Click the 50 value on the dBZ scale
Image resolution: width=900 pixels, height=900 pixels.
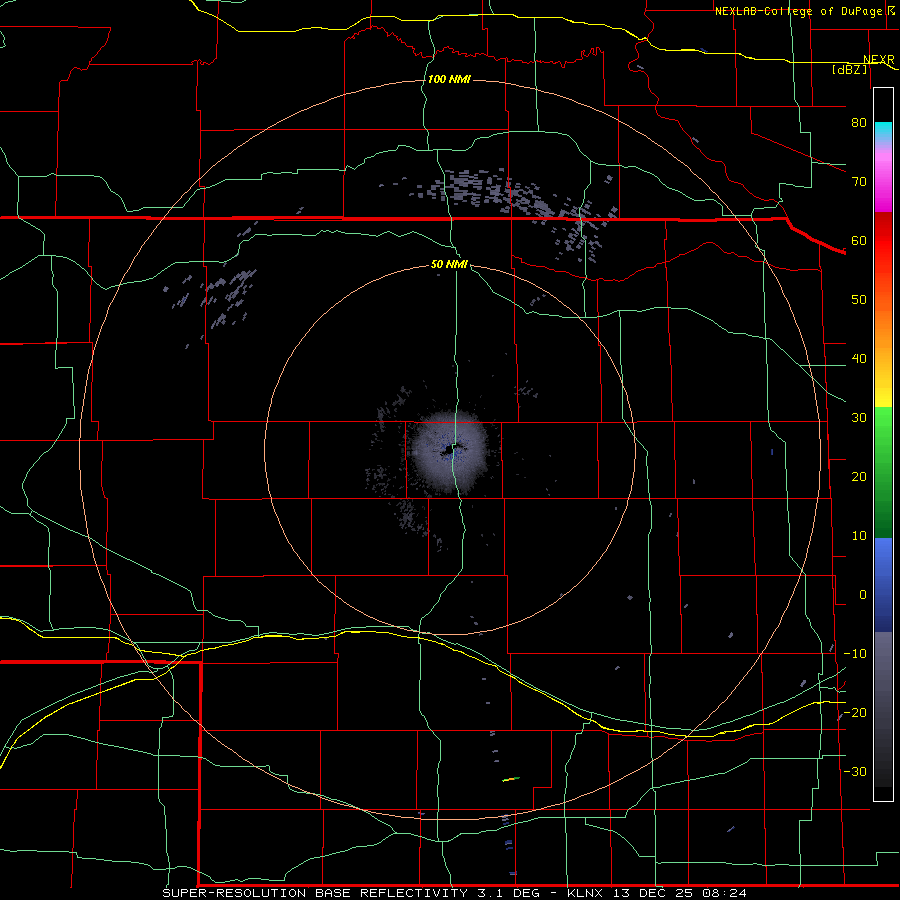(x=859, y=300)
